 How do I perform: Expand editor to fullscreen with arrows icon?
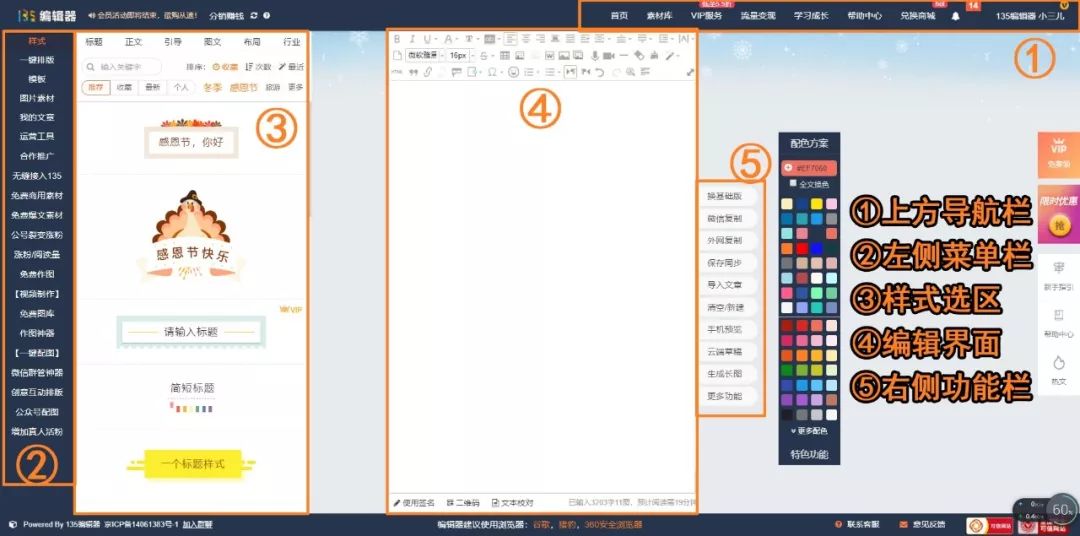click(690, 72)
